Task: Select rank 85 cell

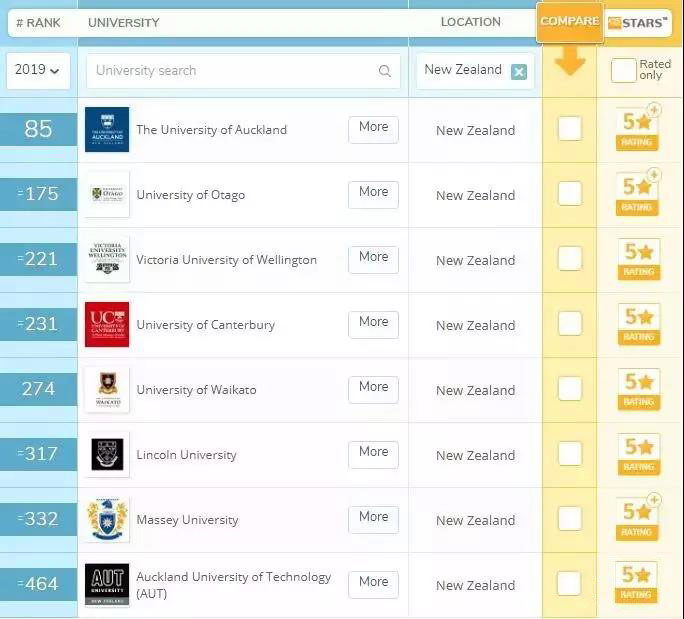Action: tap(38, 130)
